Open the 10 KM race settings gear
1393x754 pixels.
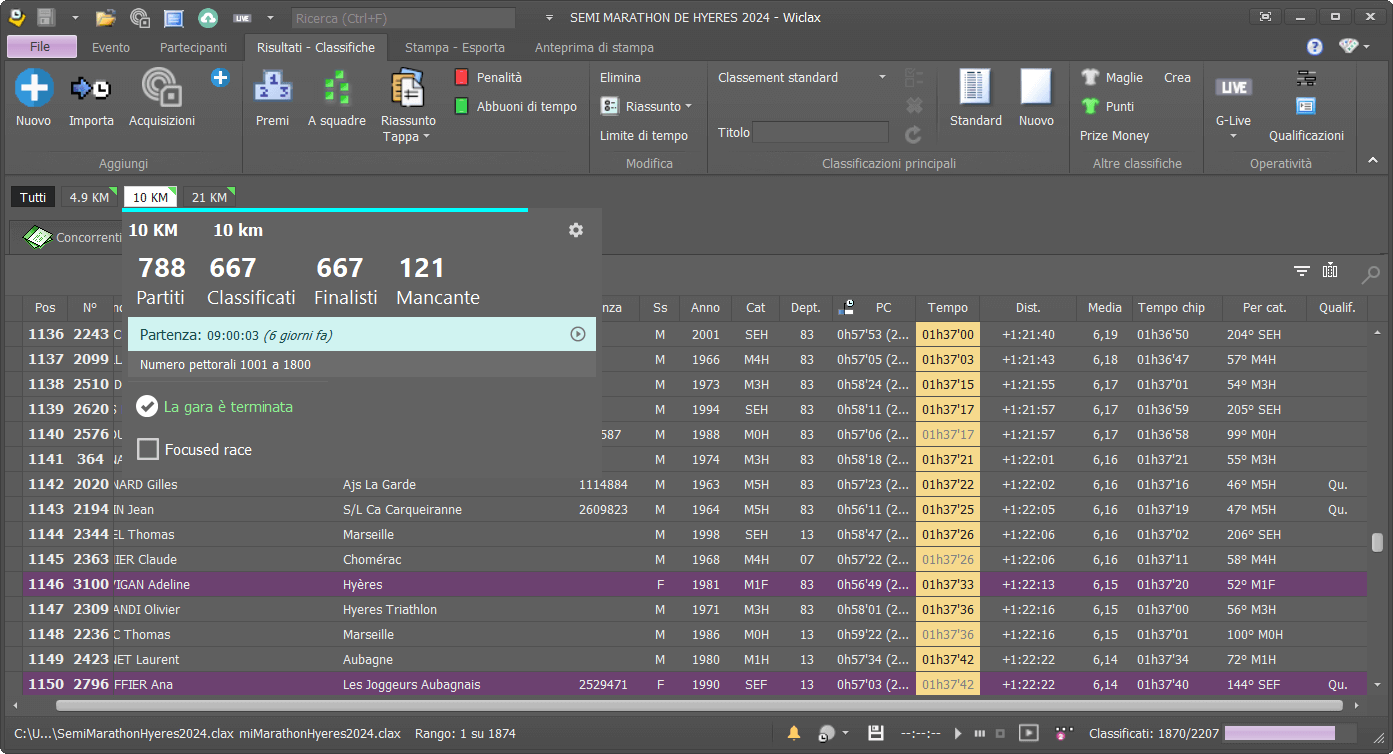(575, 230)
